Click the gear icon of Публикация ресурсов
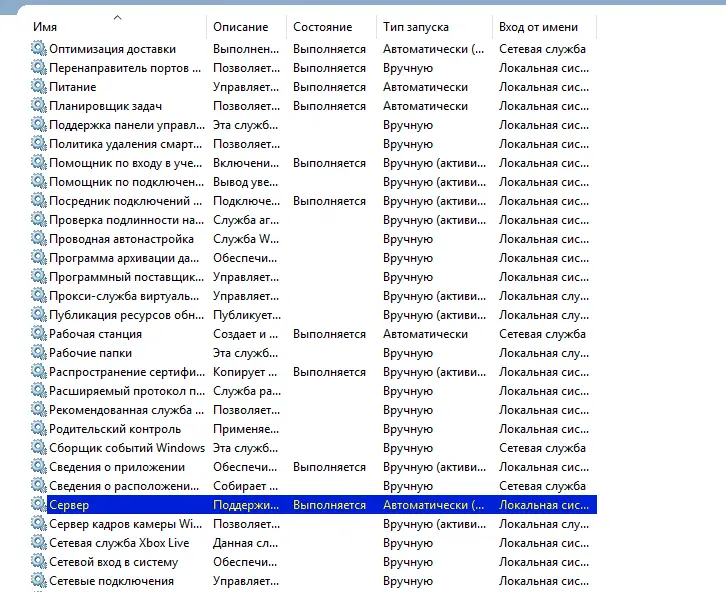 coord(39,314)
